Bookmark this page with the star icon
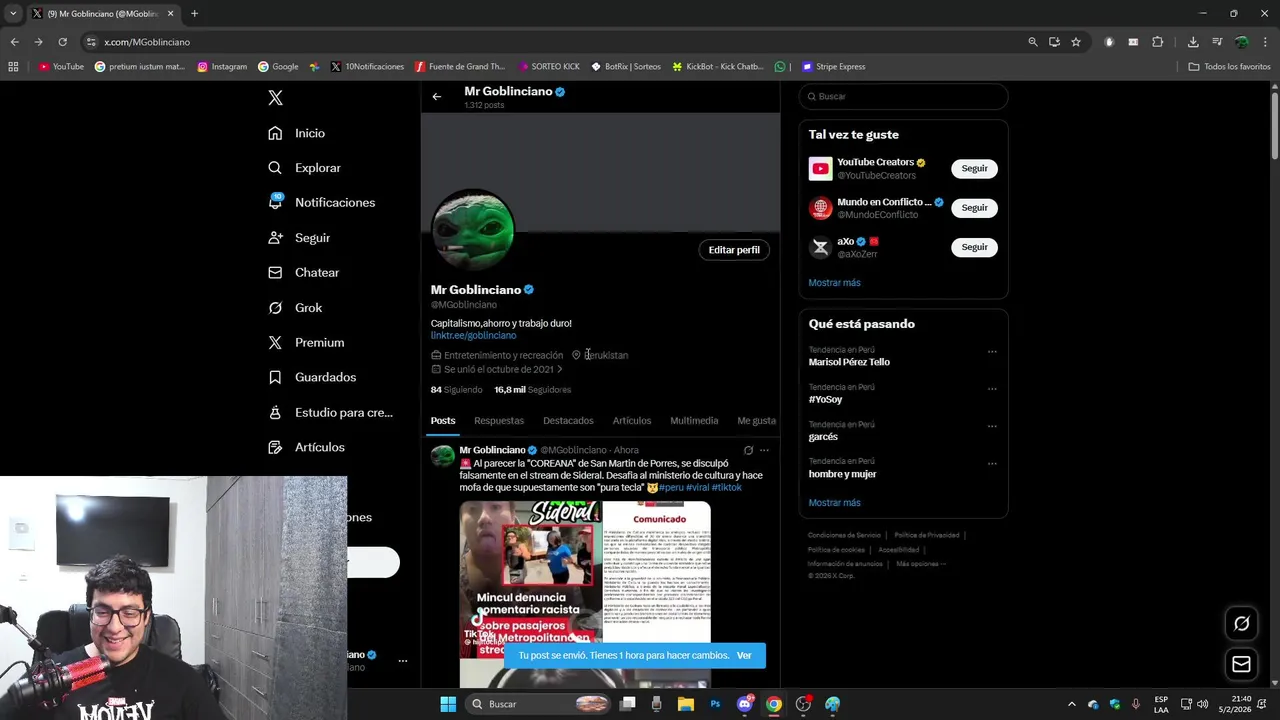The height and width of the screenshot is (720, 1280). [1076, 42]
